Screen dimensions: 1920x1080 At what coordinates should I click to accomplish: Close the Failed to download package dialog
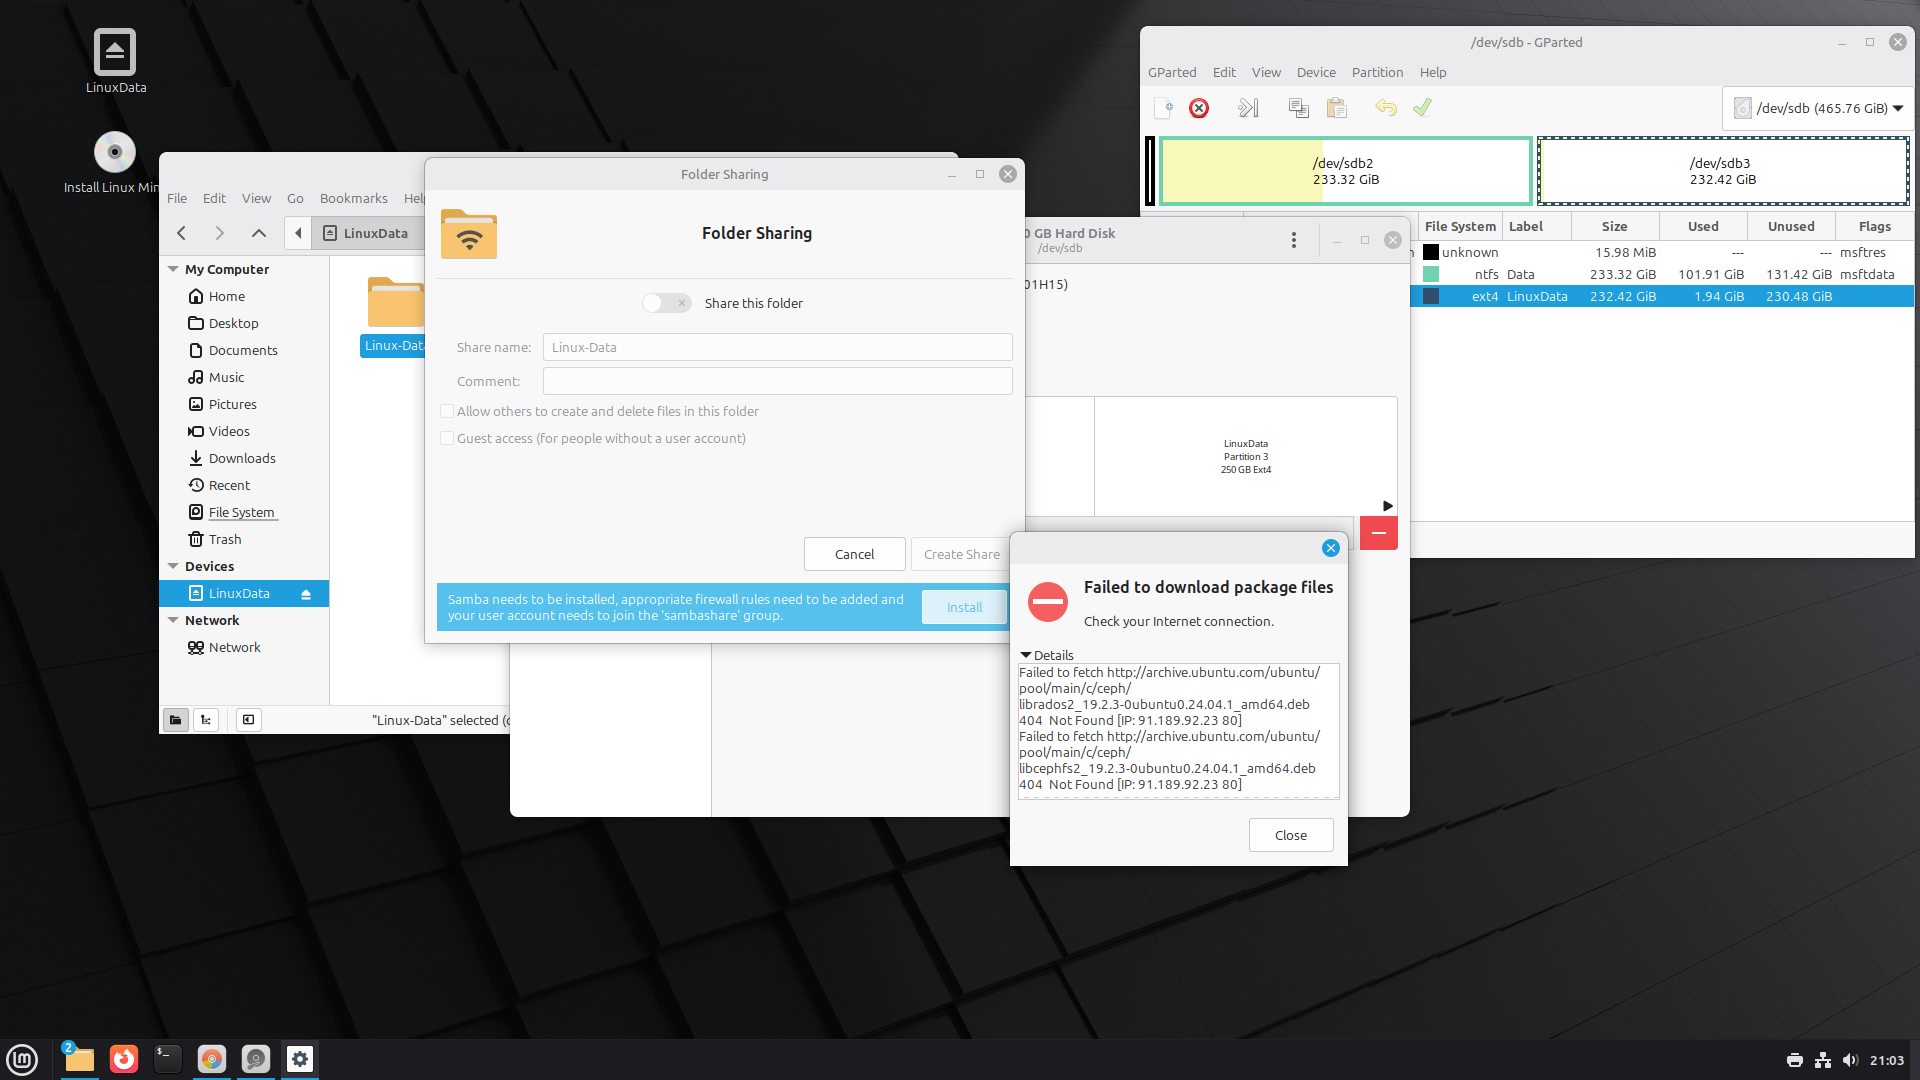coord(1290,834)
